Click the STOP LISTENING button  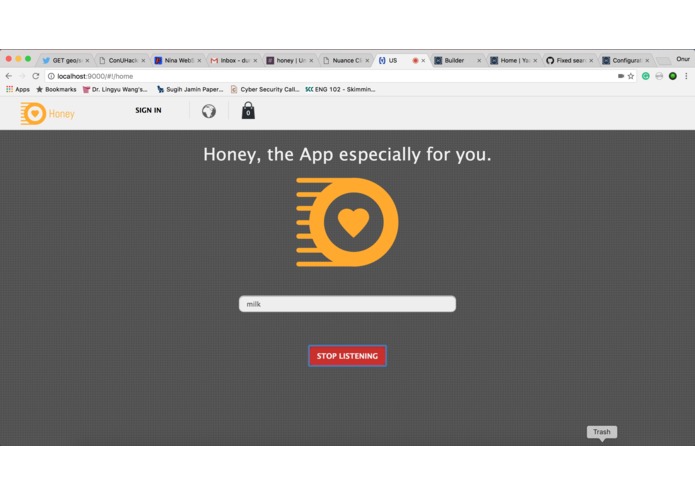click(x=347, y=356)
